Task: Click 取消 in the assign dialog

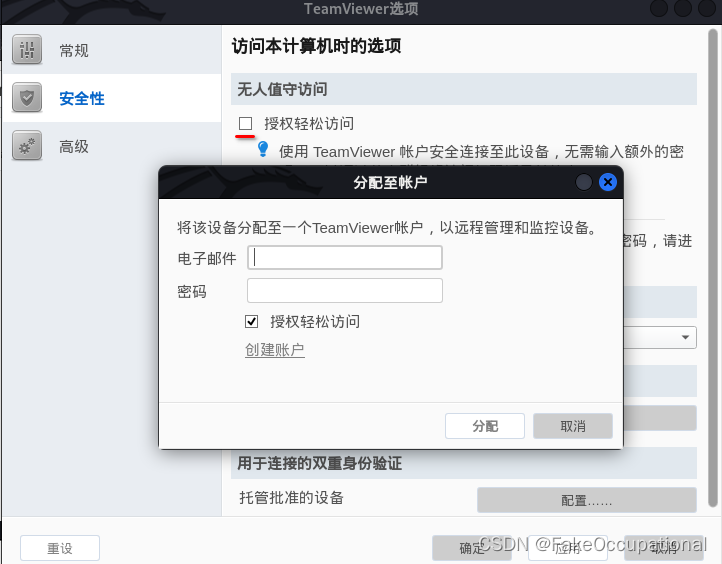Action: [573, 426]
